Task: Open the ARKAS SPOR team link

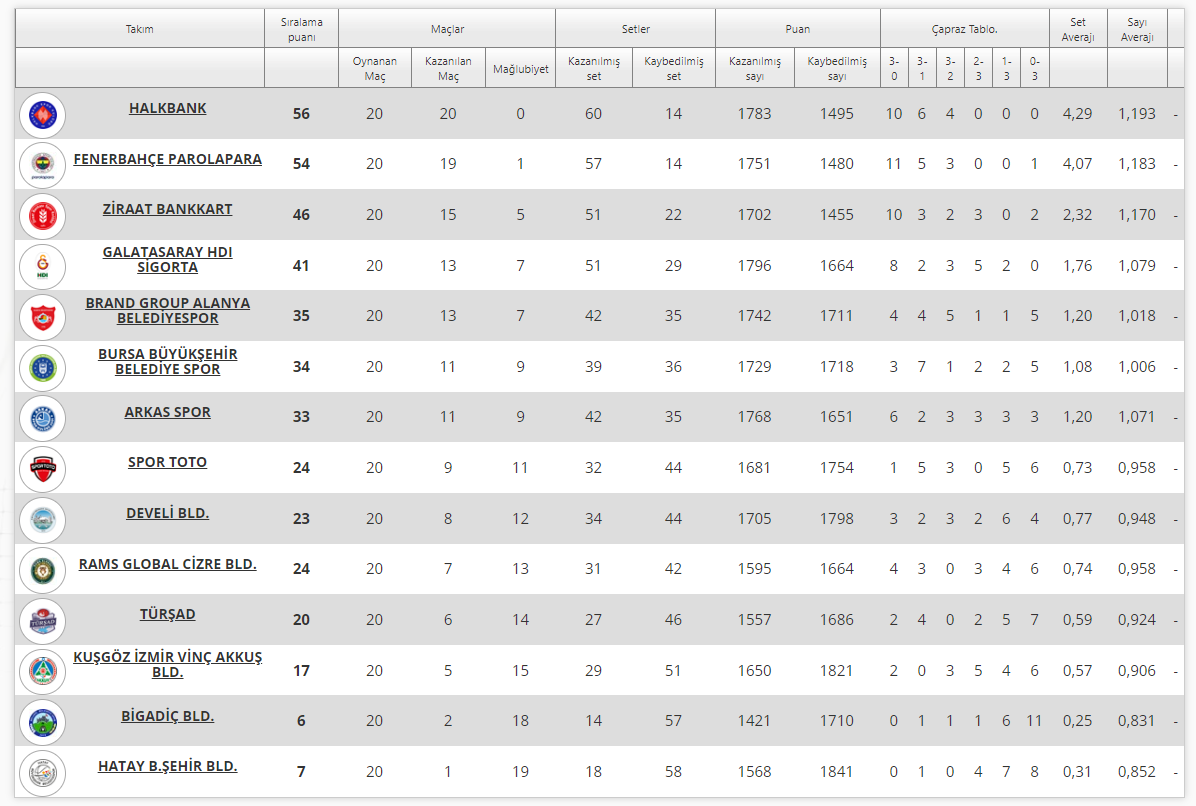Action: click(x=167, y=412)
